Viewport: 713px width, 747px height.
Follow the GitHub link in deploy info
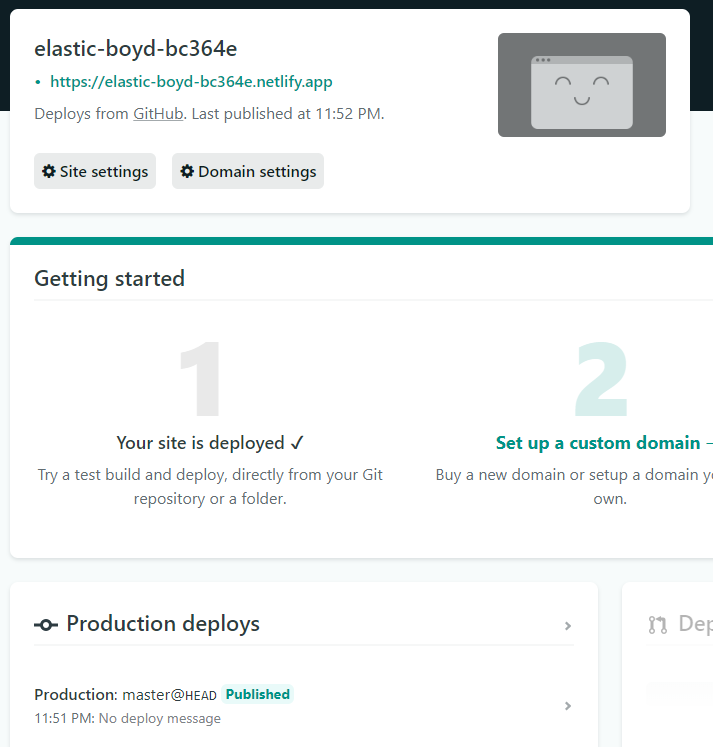point(158,114)
